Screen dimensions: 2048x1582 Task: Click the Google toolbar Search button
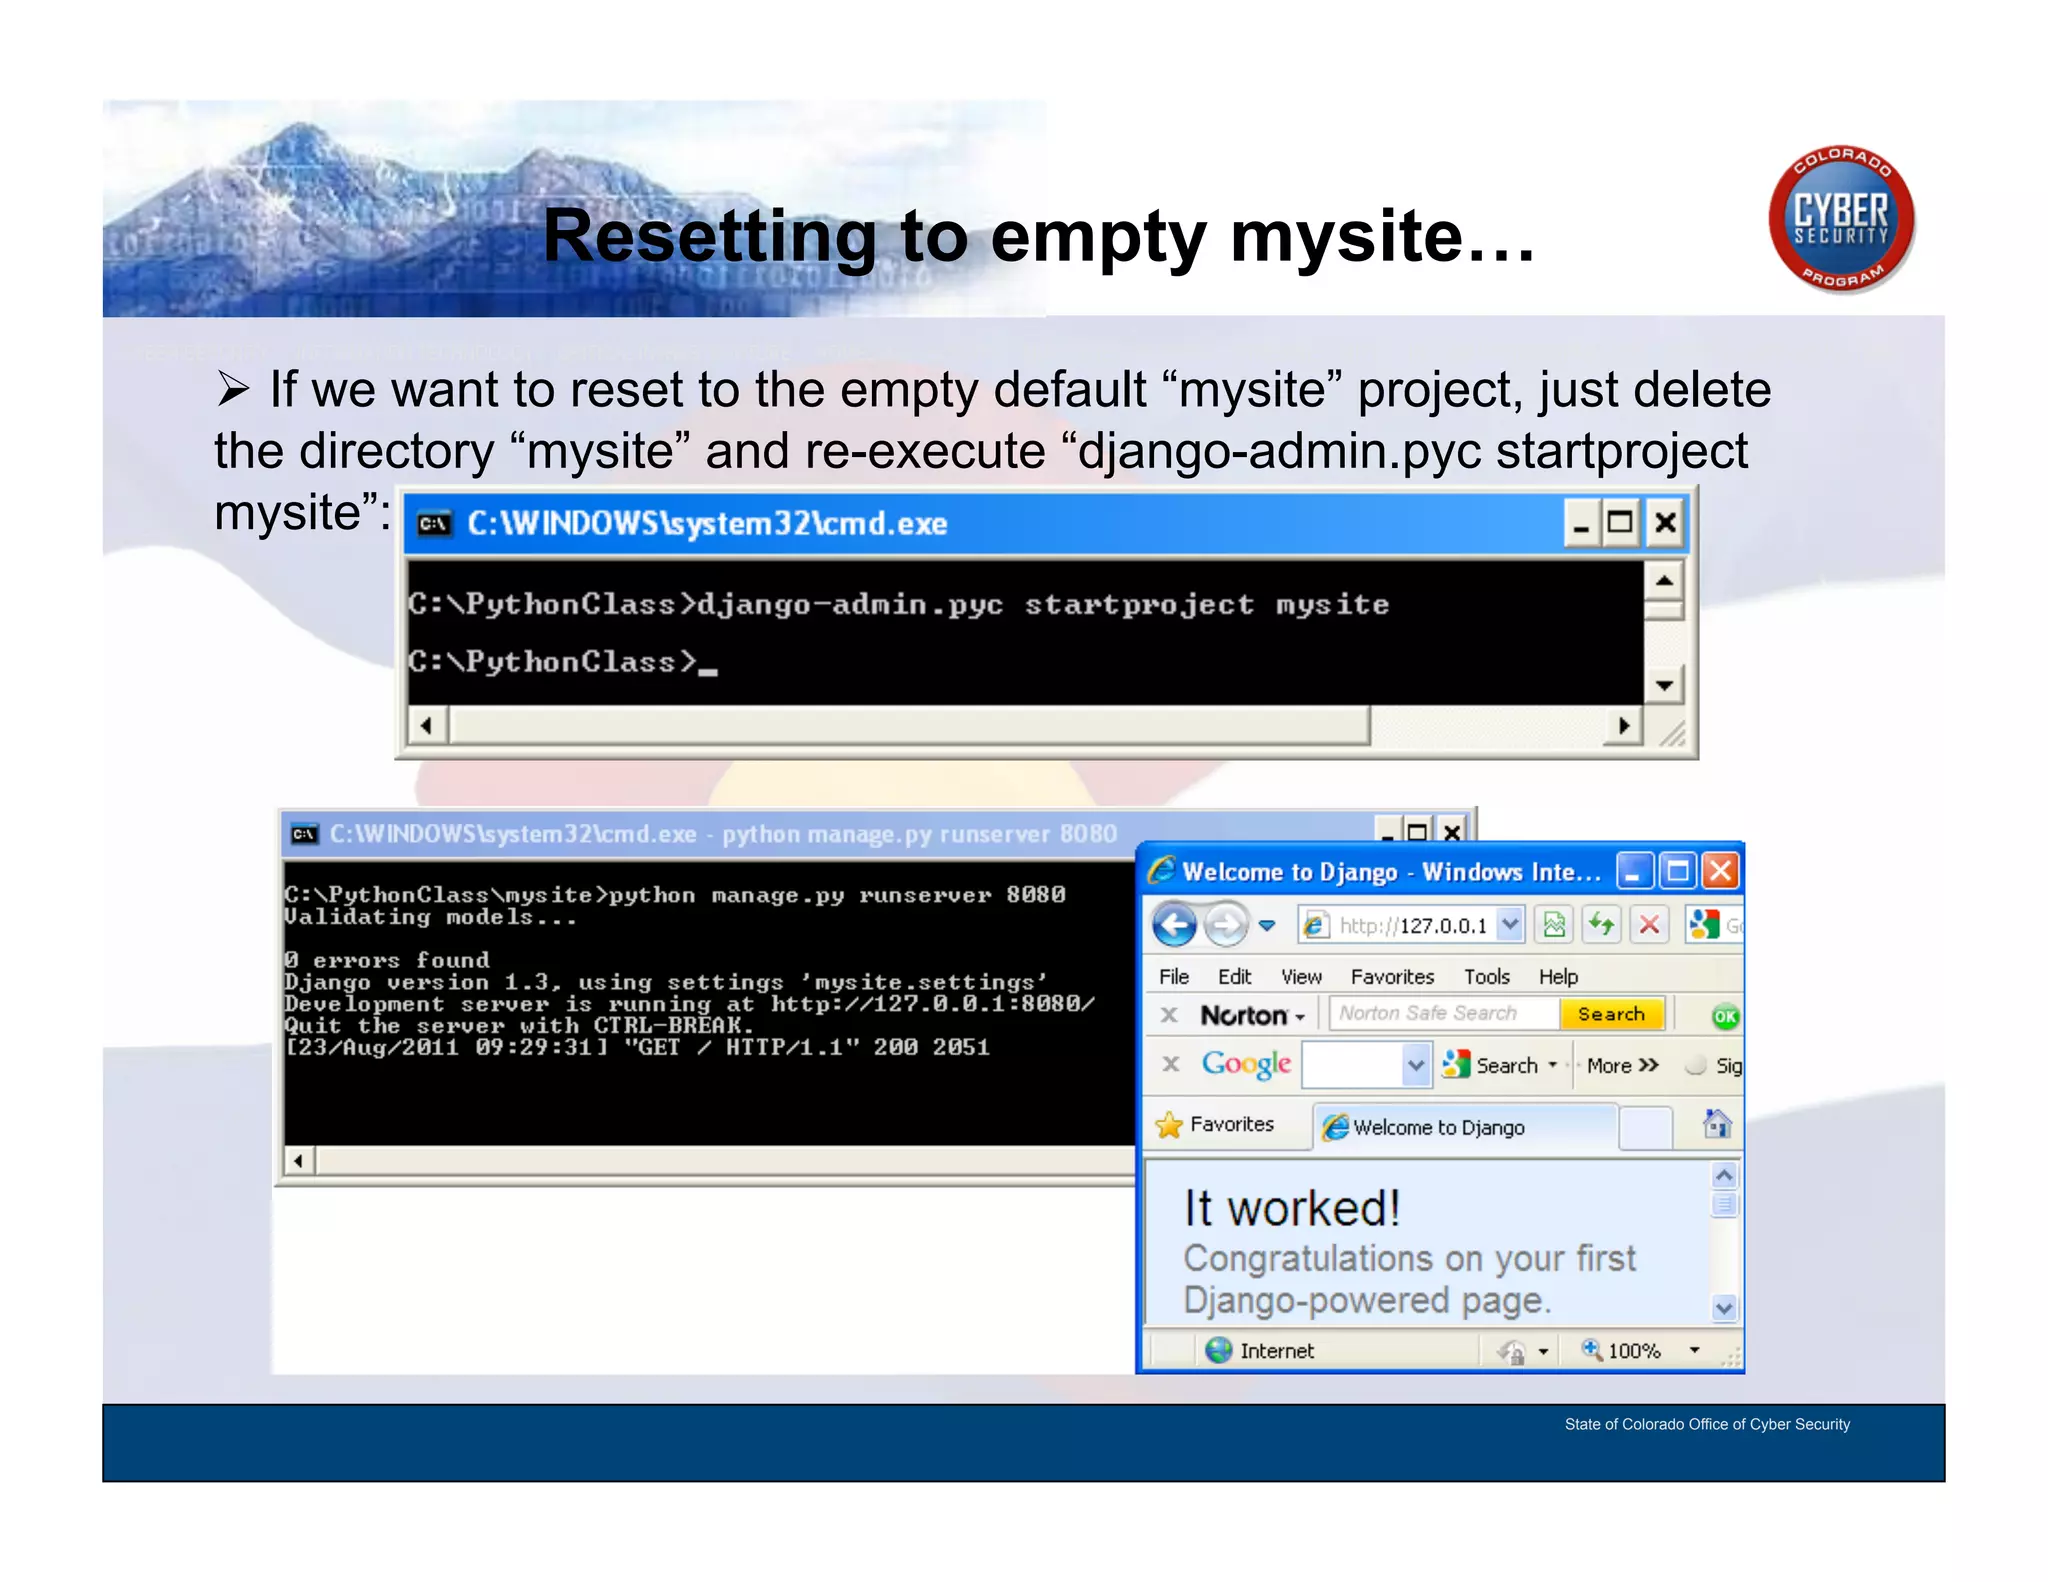click(1490, 1066)
